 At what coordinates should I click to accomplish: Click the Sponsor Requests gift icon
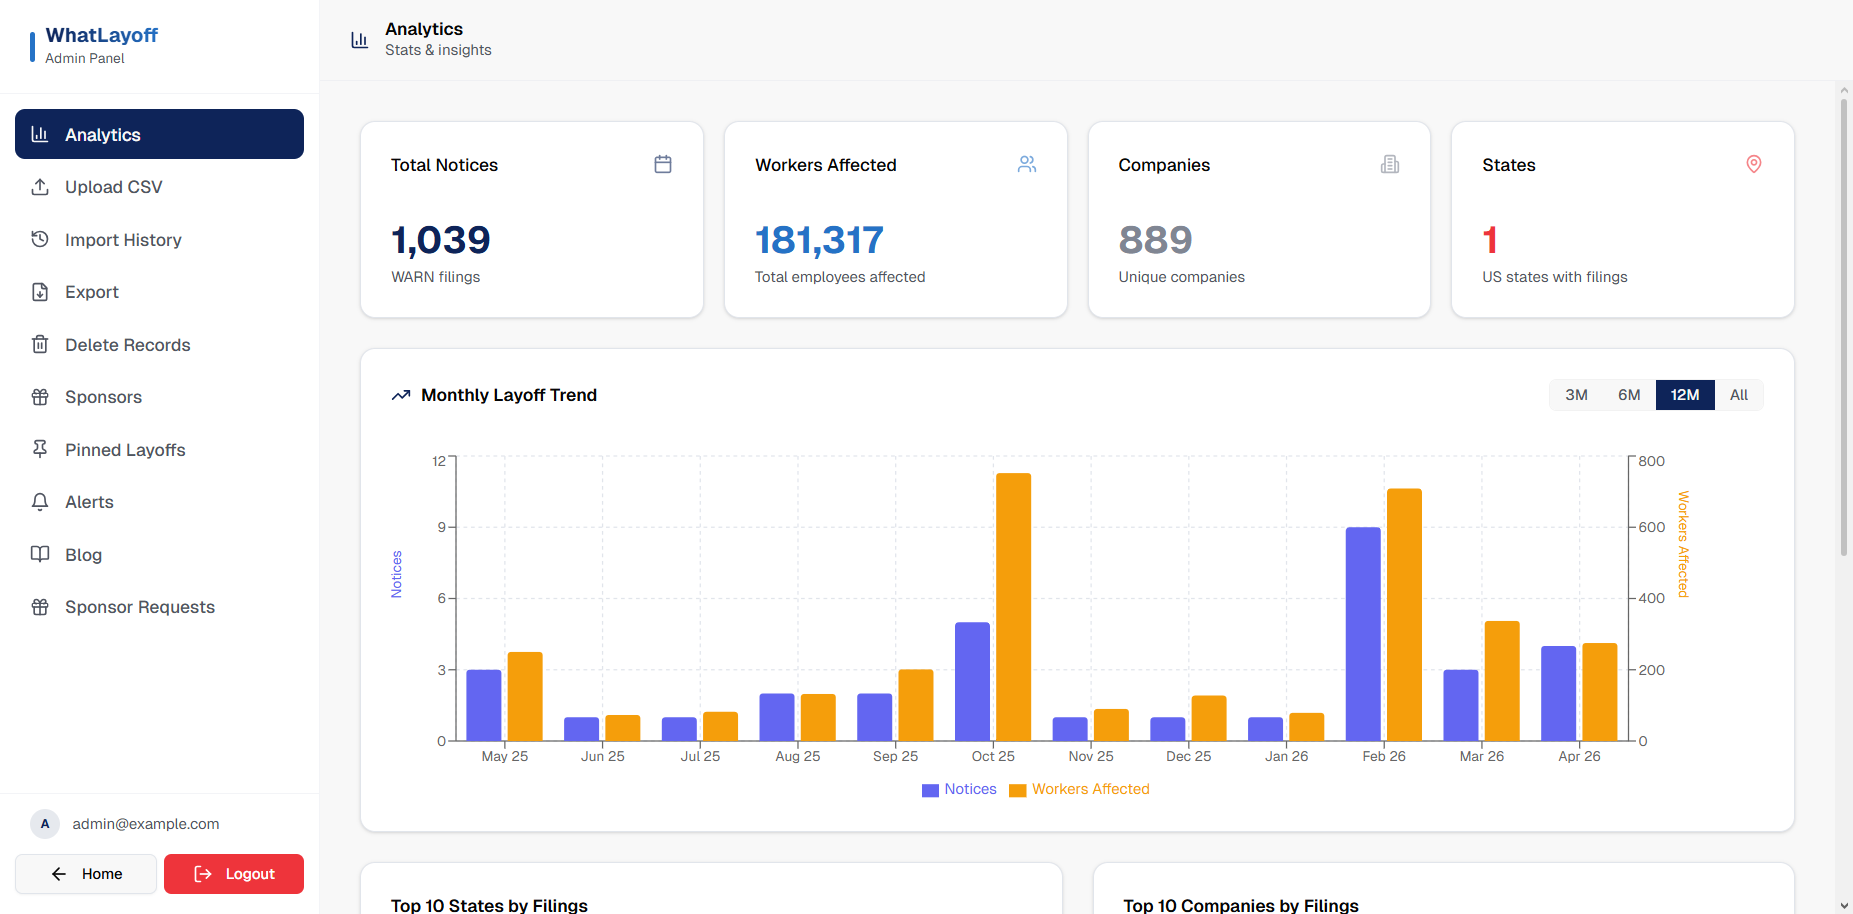coord(40,607)
